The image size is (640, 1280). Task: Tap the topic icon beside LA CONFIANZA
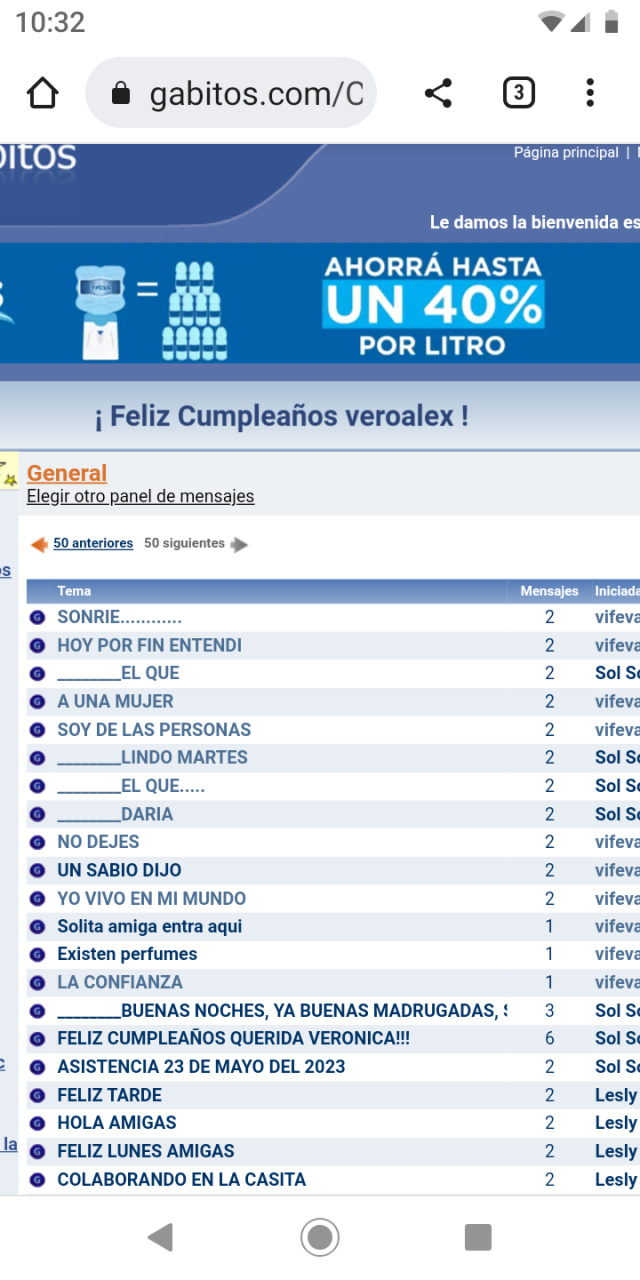click(38, 983)
